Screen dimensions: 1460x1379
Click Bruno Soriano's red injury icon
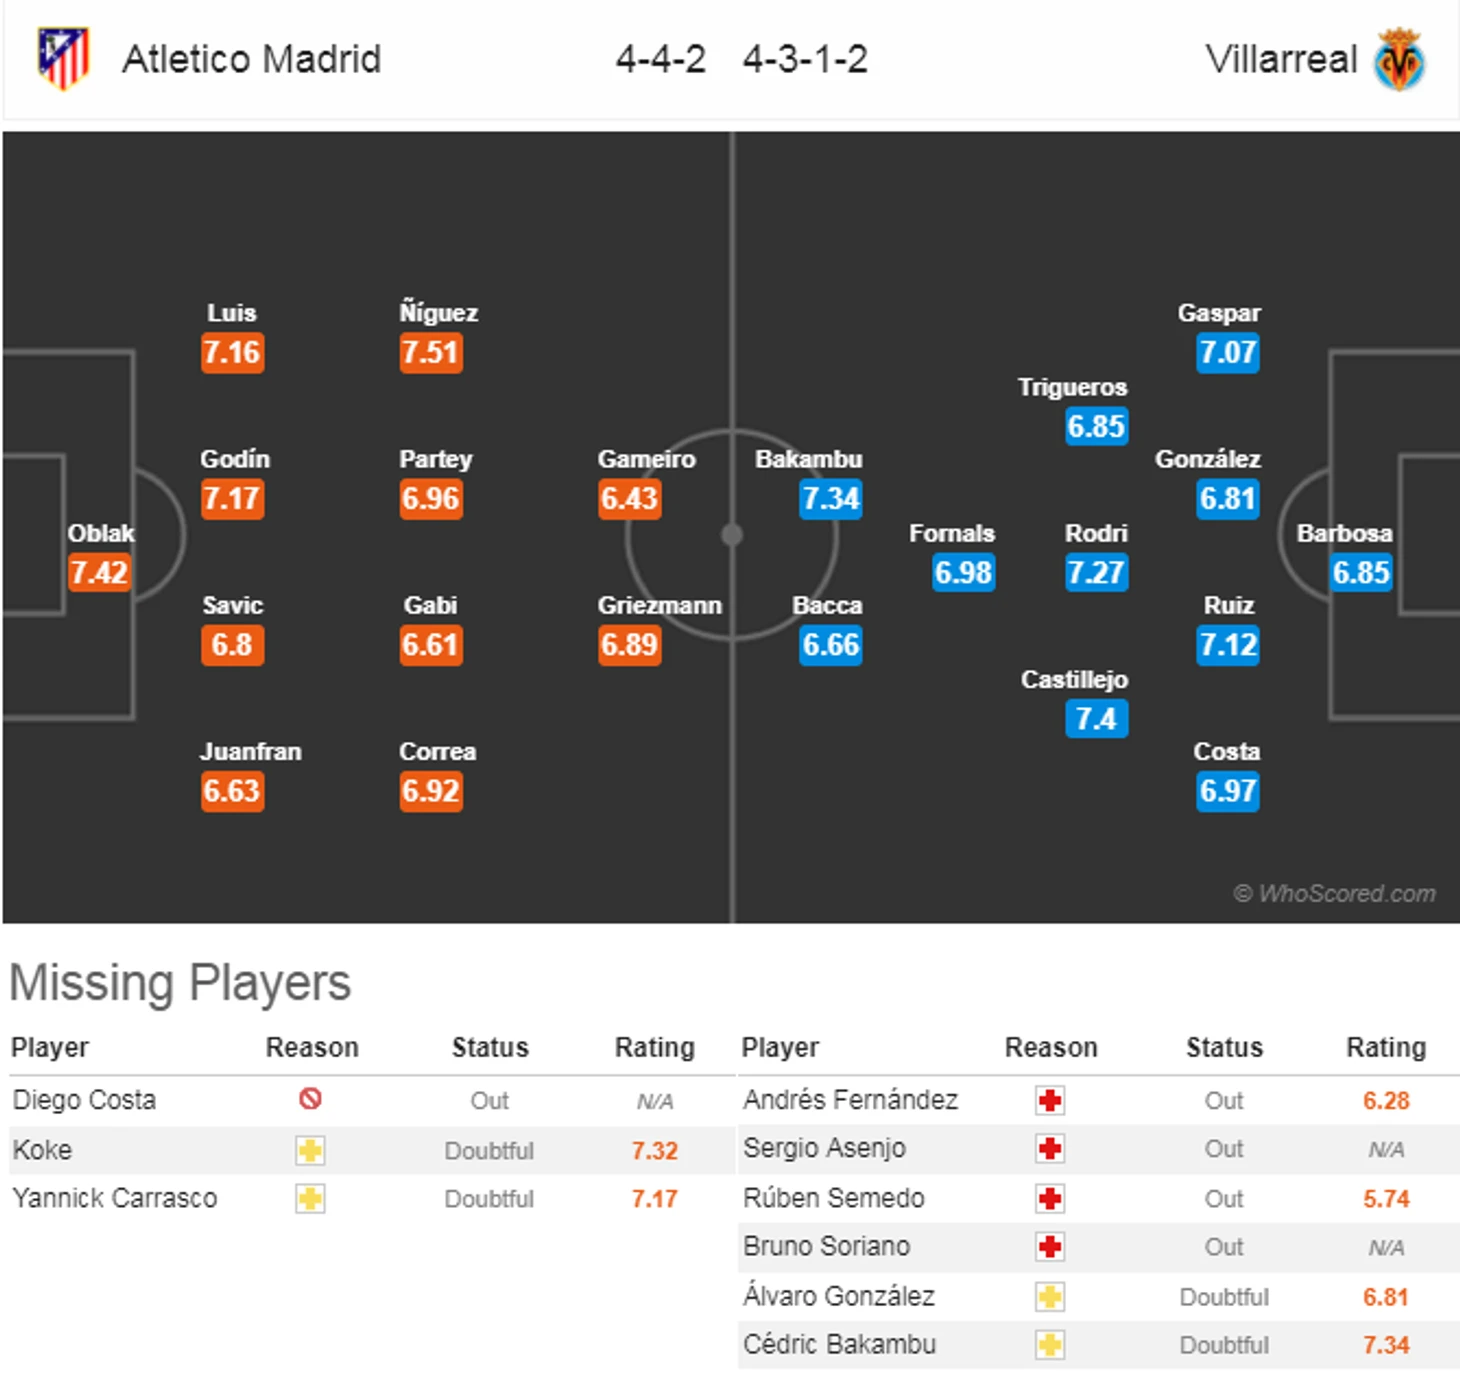[x=1050, y=1247]
